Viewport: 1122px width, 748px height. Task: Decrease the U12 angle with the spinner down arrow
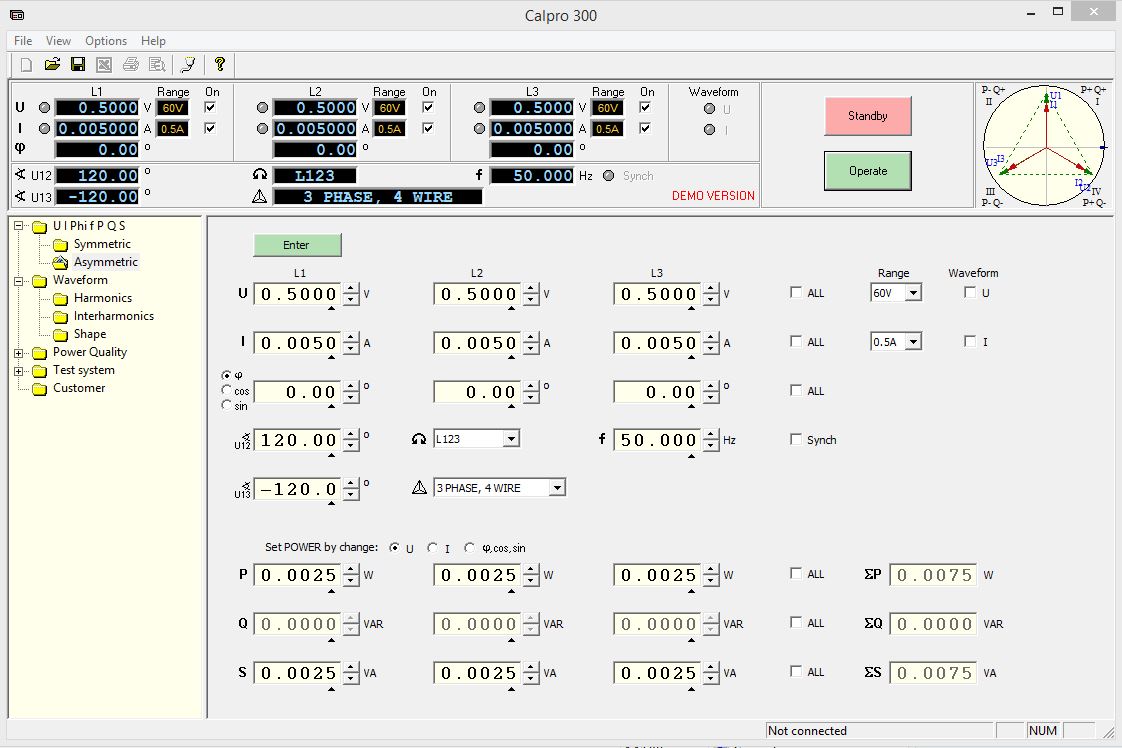click(351, 446)
